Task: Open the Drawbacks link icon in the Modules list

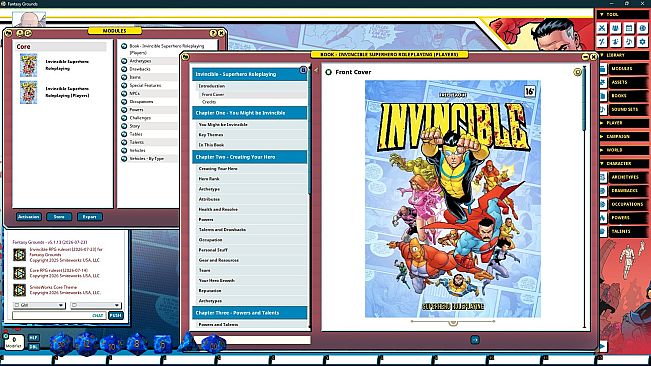Action: coord(124,69)
